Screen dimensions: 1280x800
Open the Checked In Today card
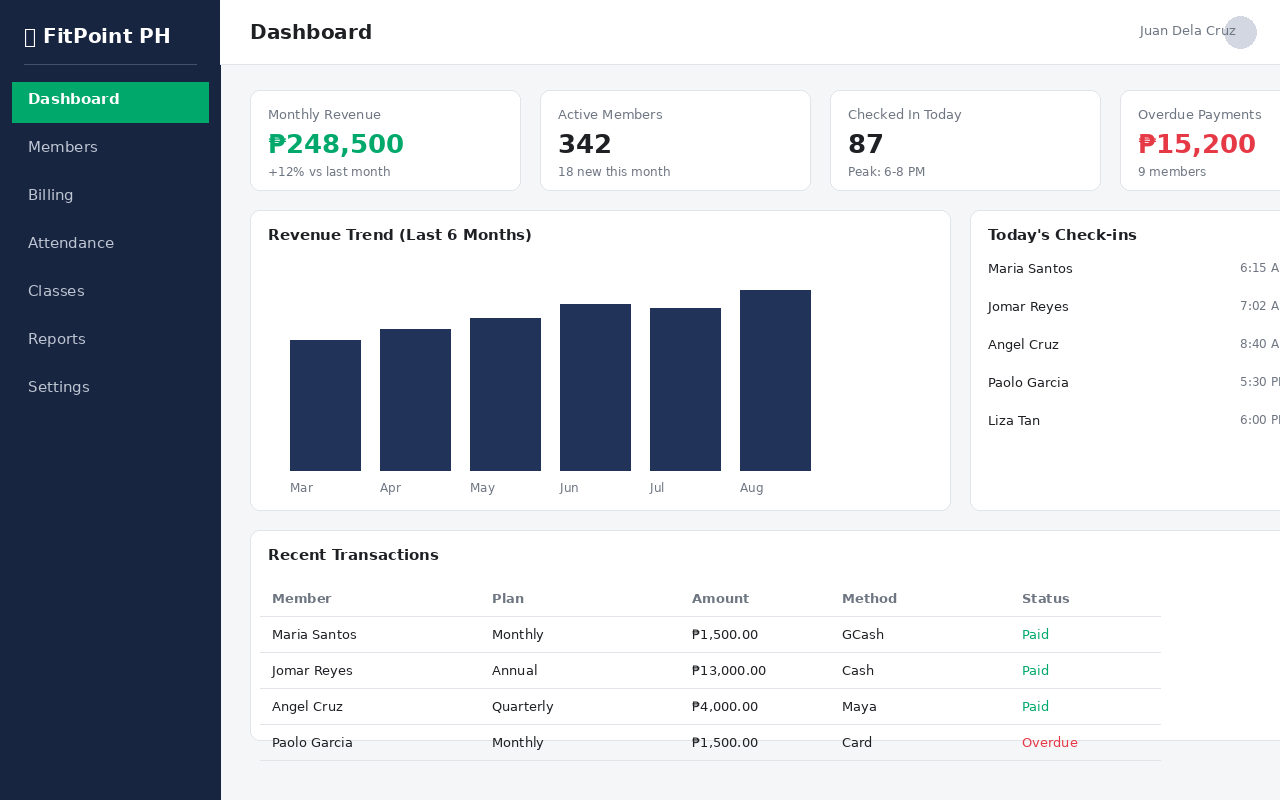(x=965, y=140)
